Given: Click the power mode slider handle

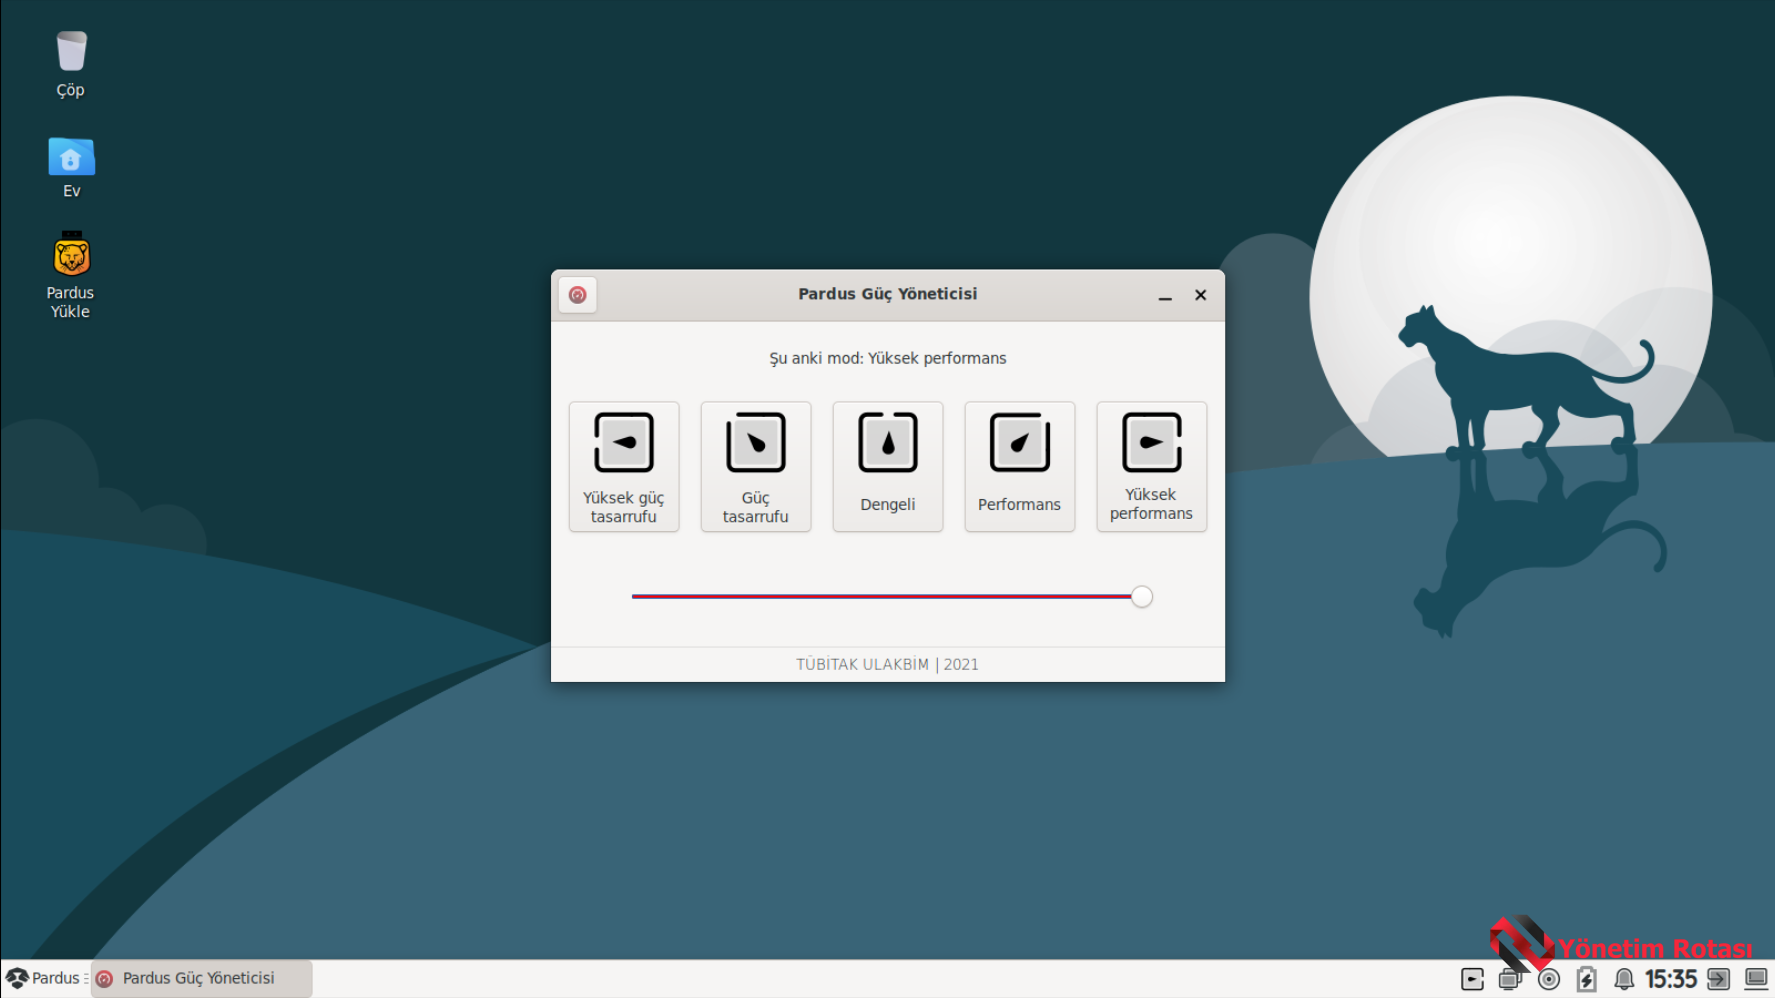Looking at the screenshot, I should [1141, 597].
